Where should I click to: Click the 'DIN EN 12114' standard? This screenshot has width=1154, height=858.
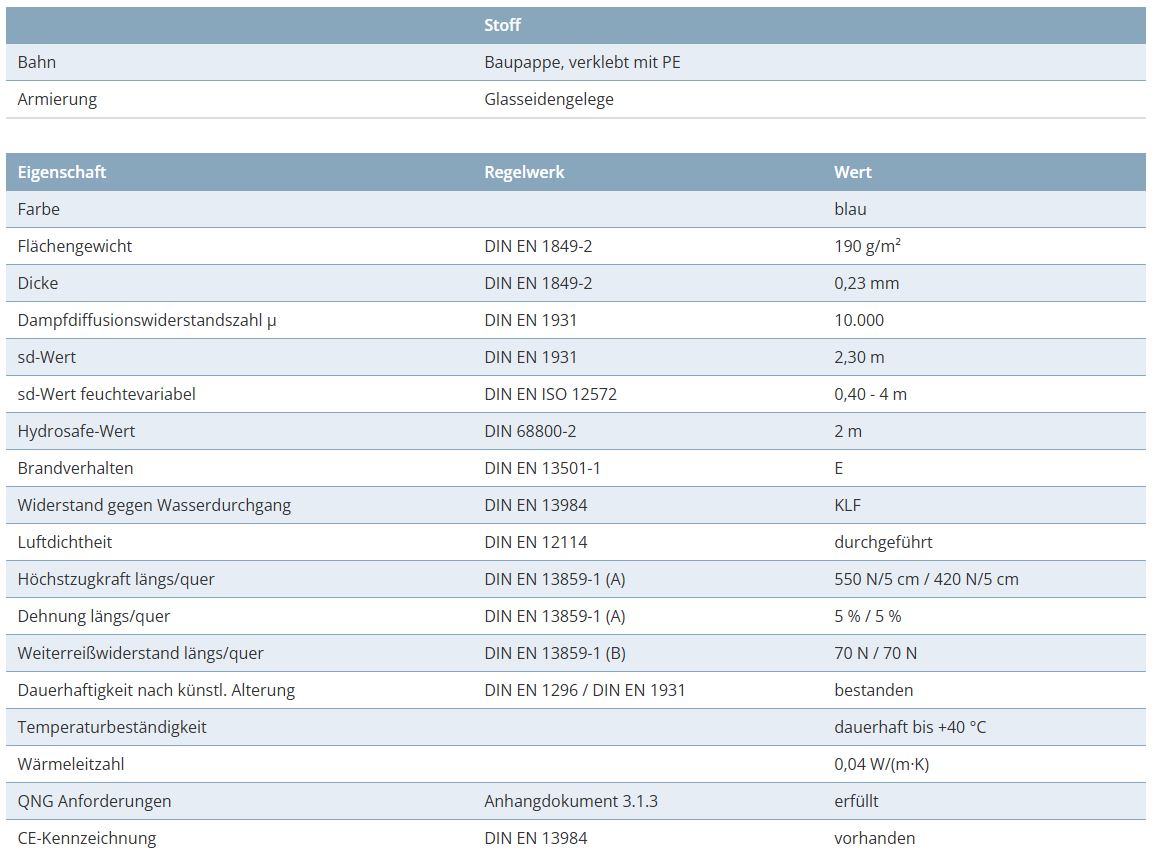coord(536,542)
